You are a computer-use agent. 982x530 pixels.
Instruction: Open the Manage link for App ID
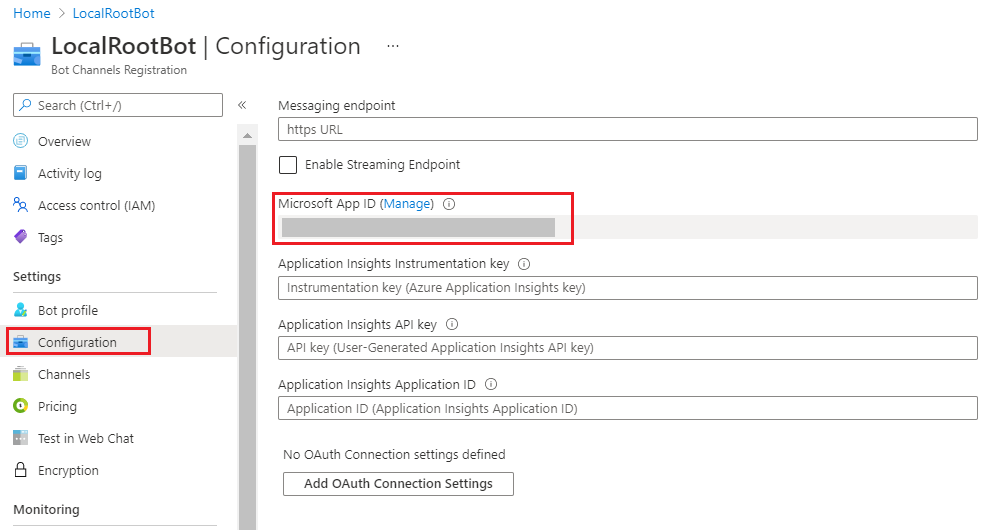click(408, 204)
